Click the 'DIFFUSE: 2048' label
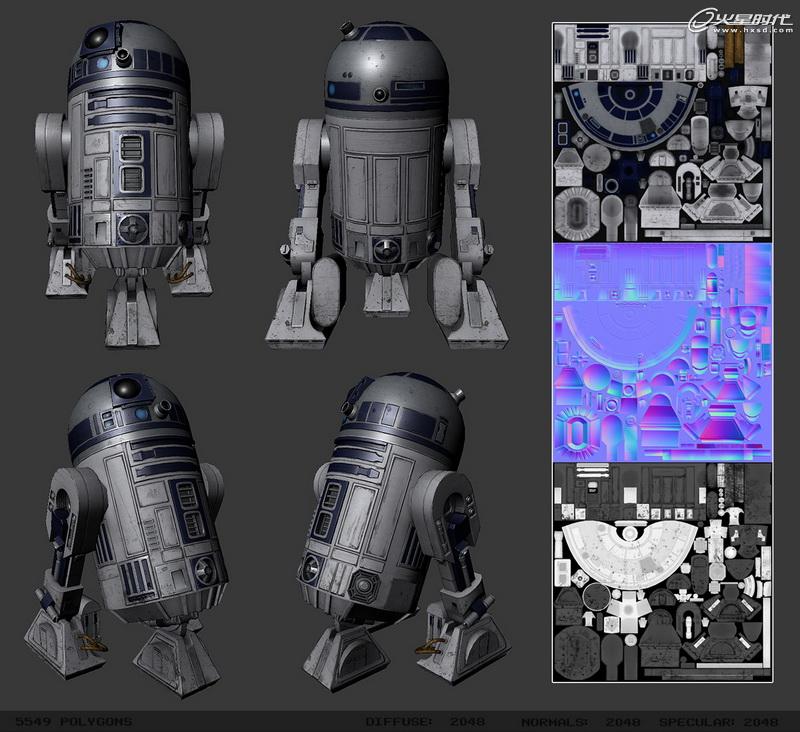 click(x=425, y=722)
